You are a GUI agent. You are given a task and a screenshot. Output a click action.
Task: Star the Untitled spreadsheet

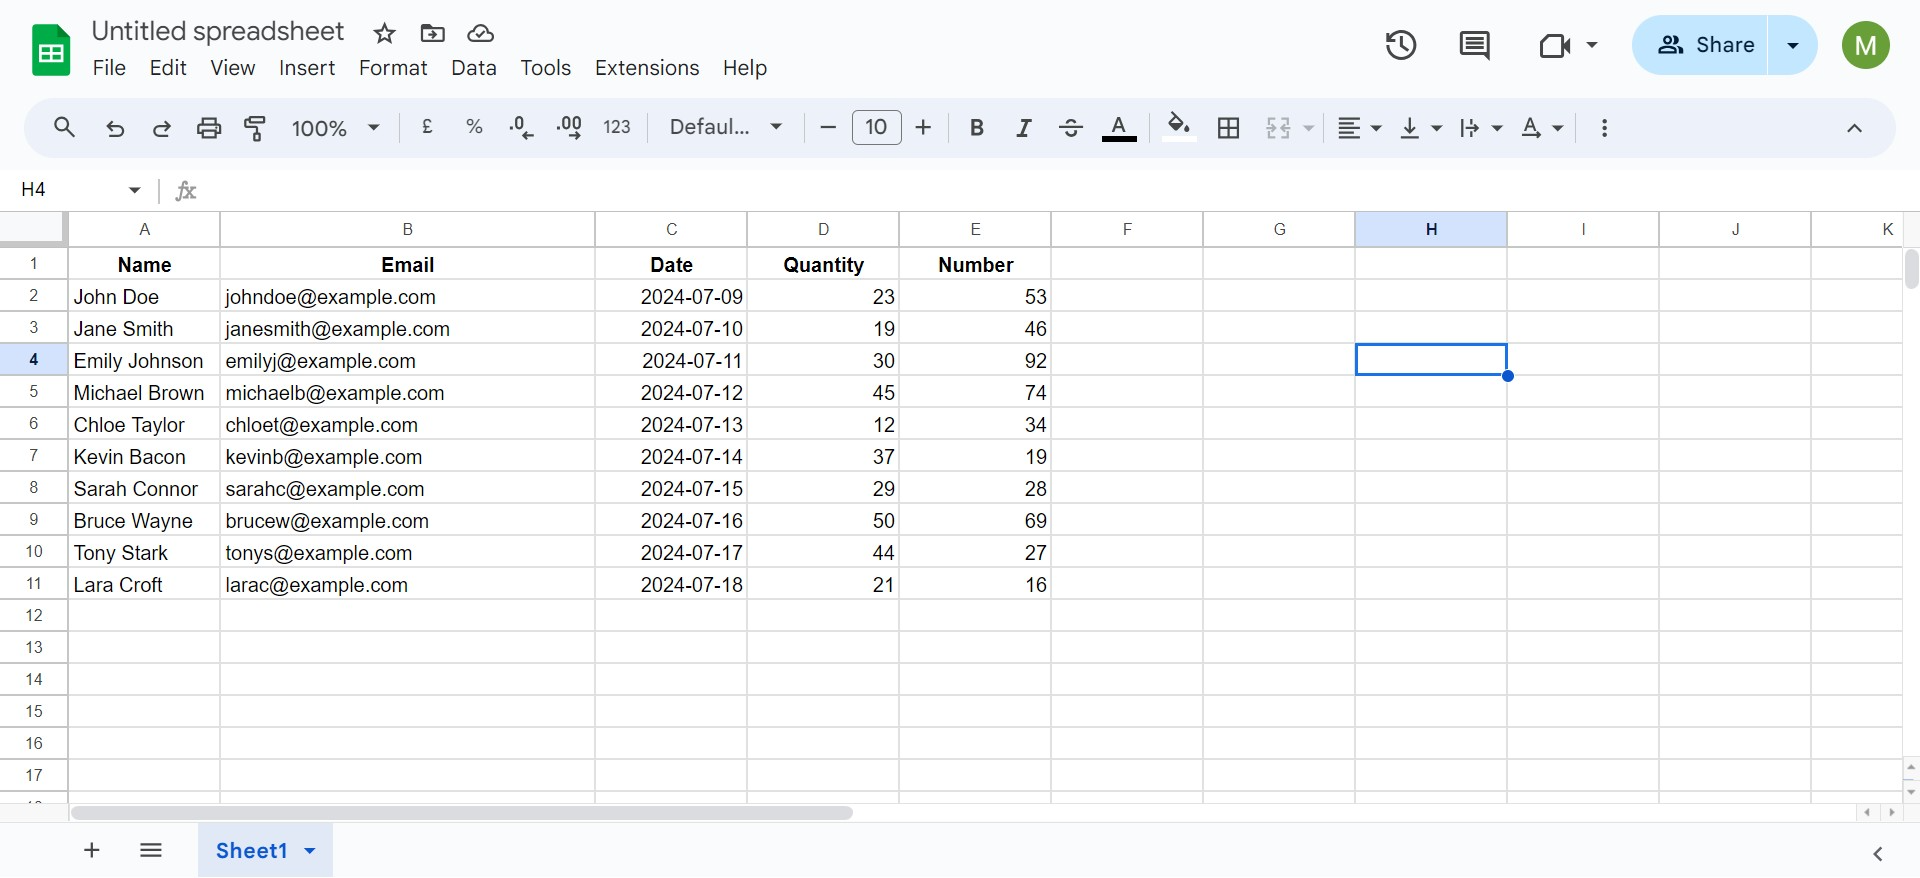[x=384, y=33]
